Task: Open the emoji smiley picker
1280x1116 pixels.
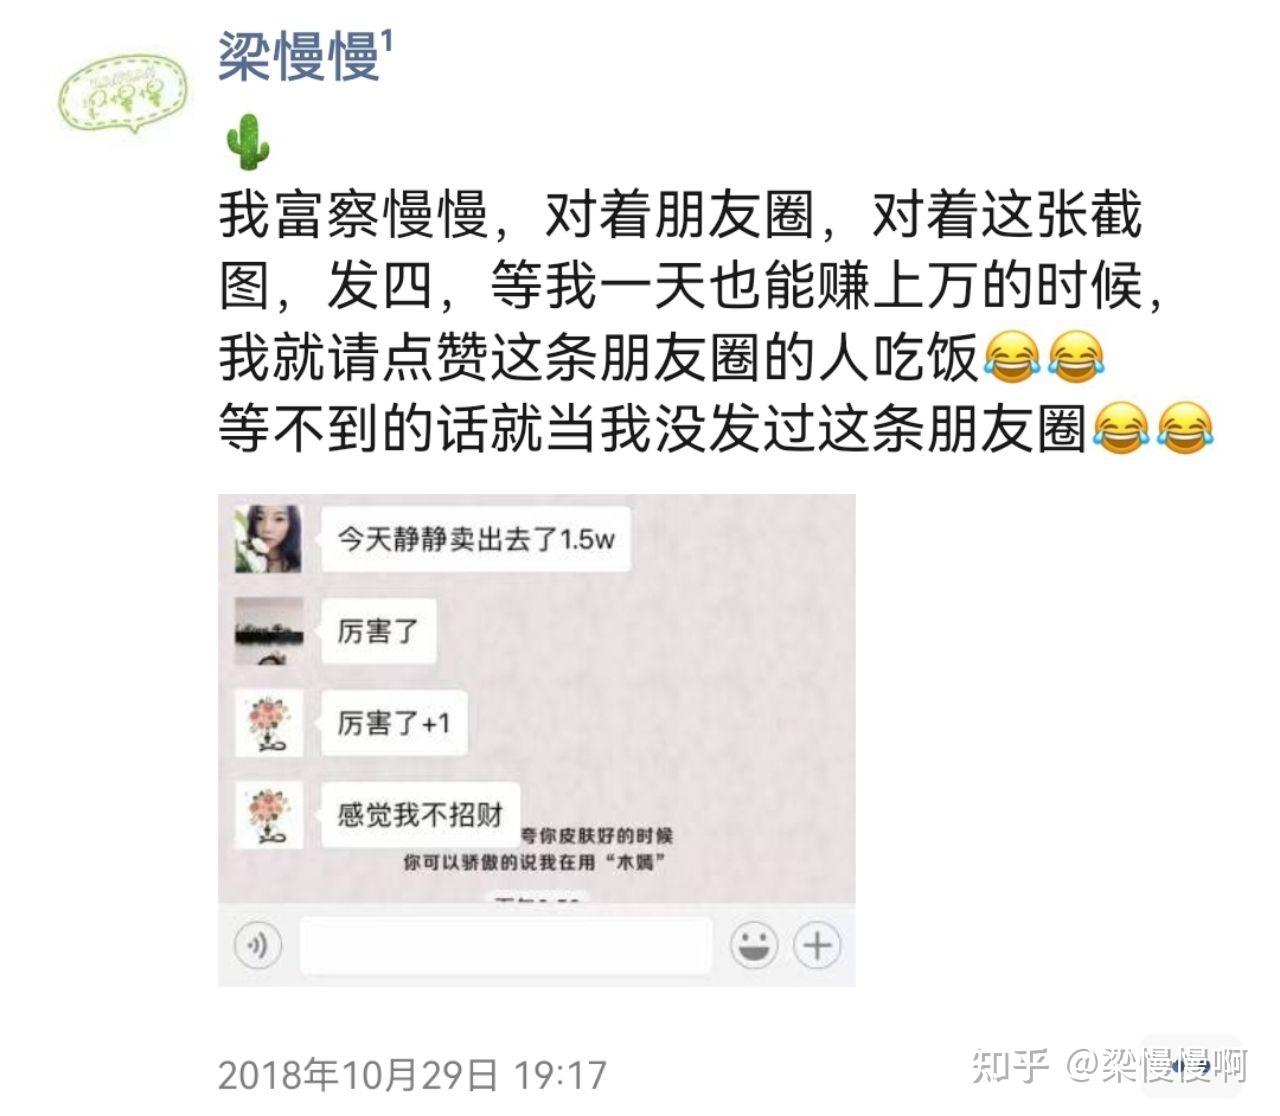Action: pos(754,945)
